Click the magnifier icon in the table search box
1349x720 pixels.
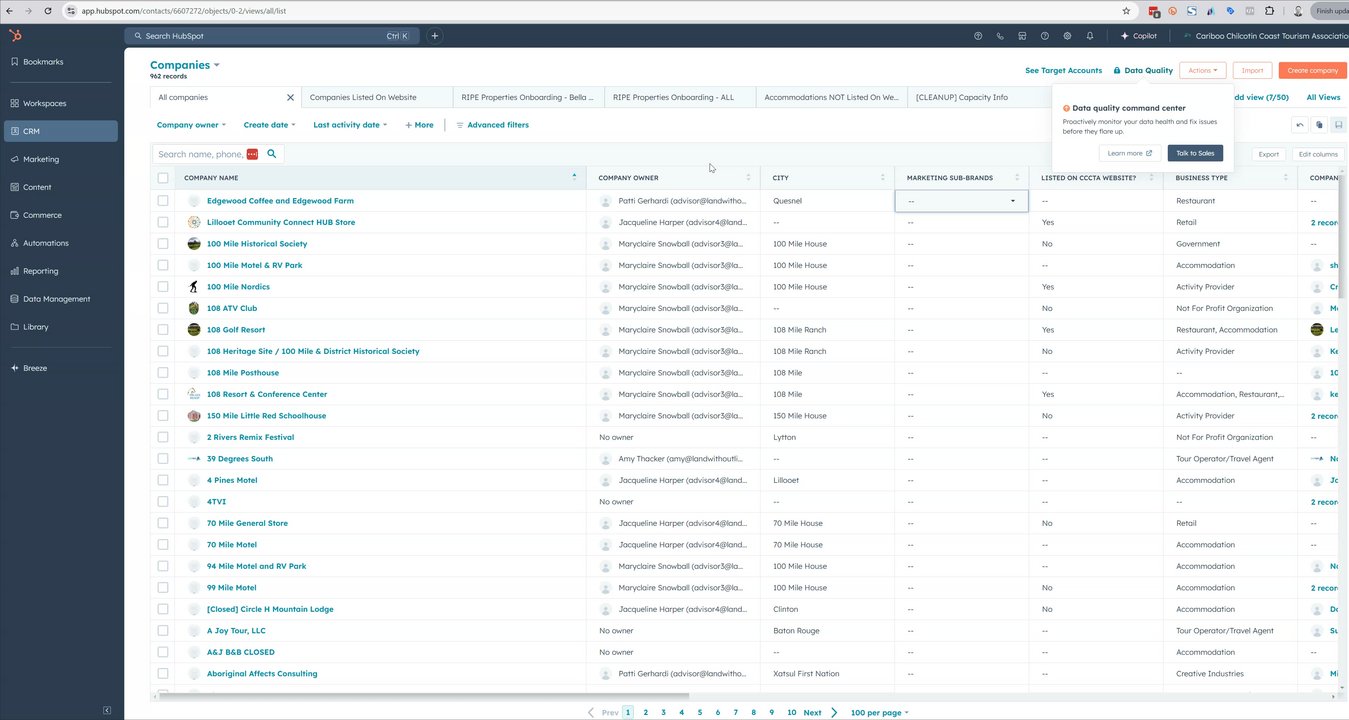[271, 154]
